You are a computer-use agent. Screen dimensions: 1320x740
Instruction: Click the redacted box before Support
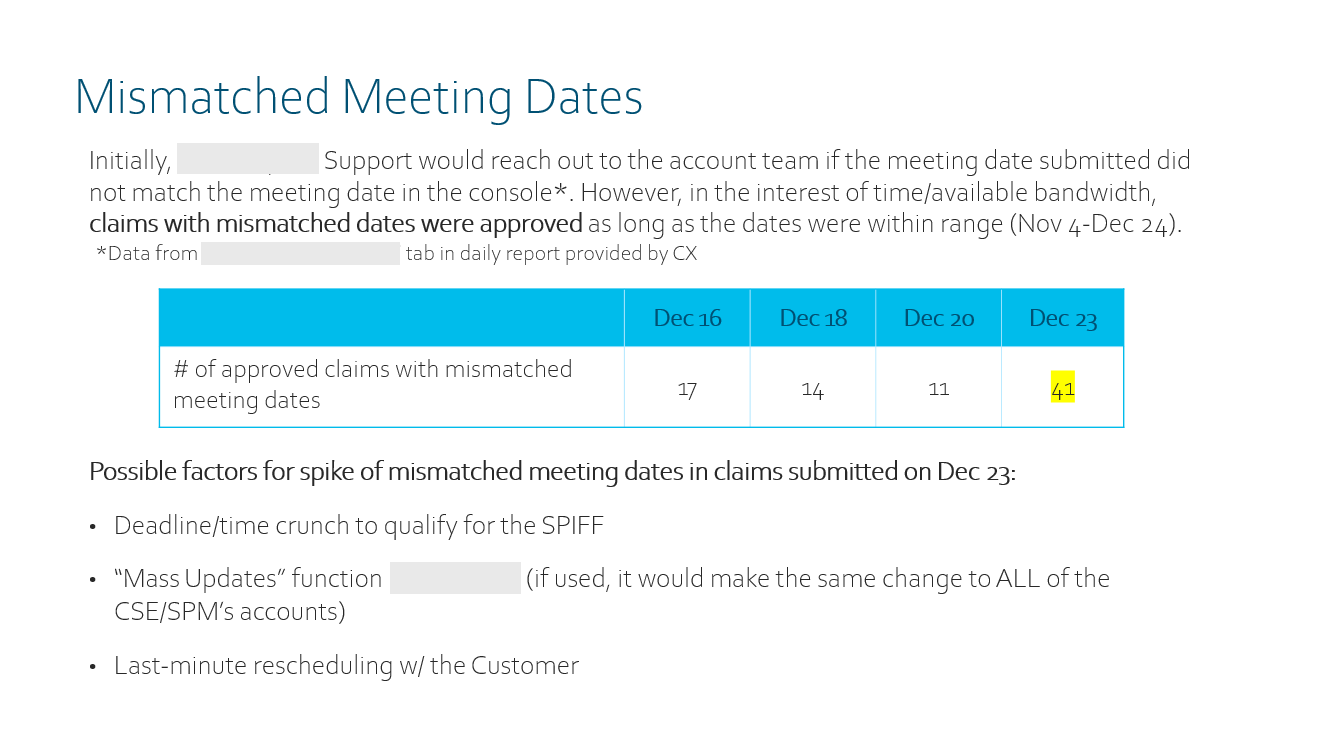[248, 159]
